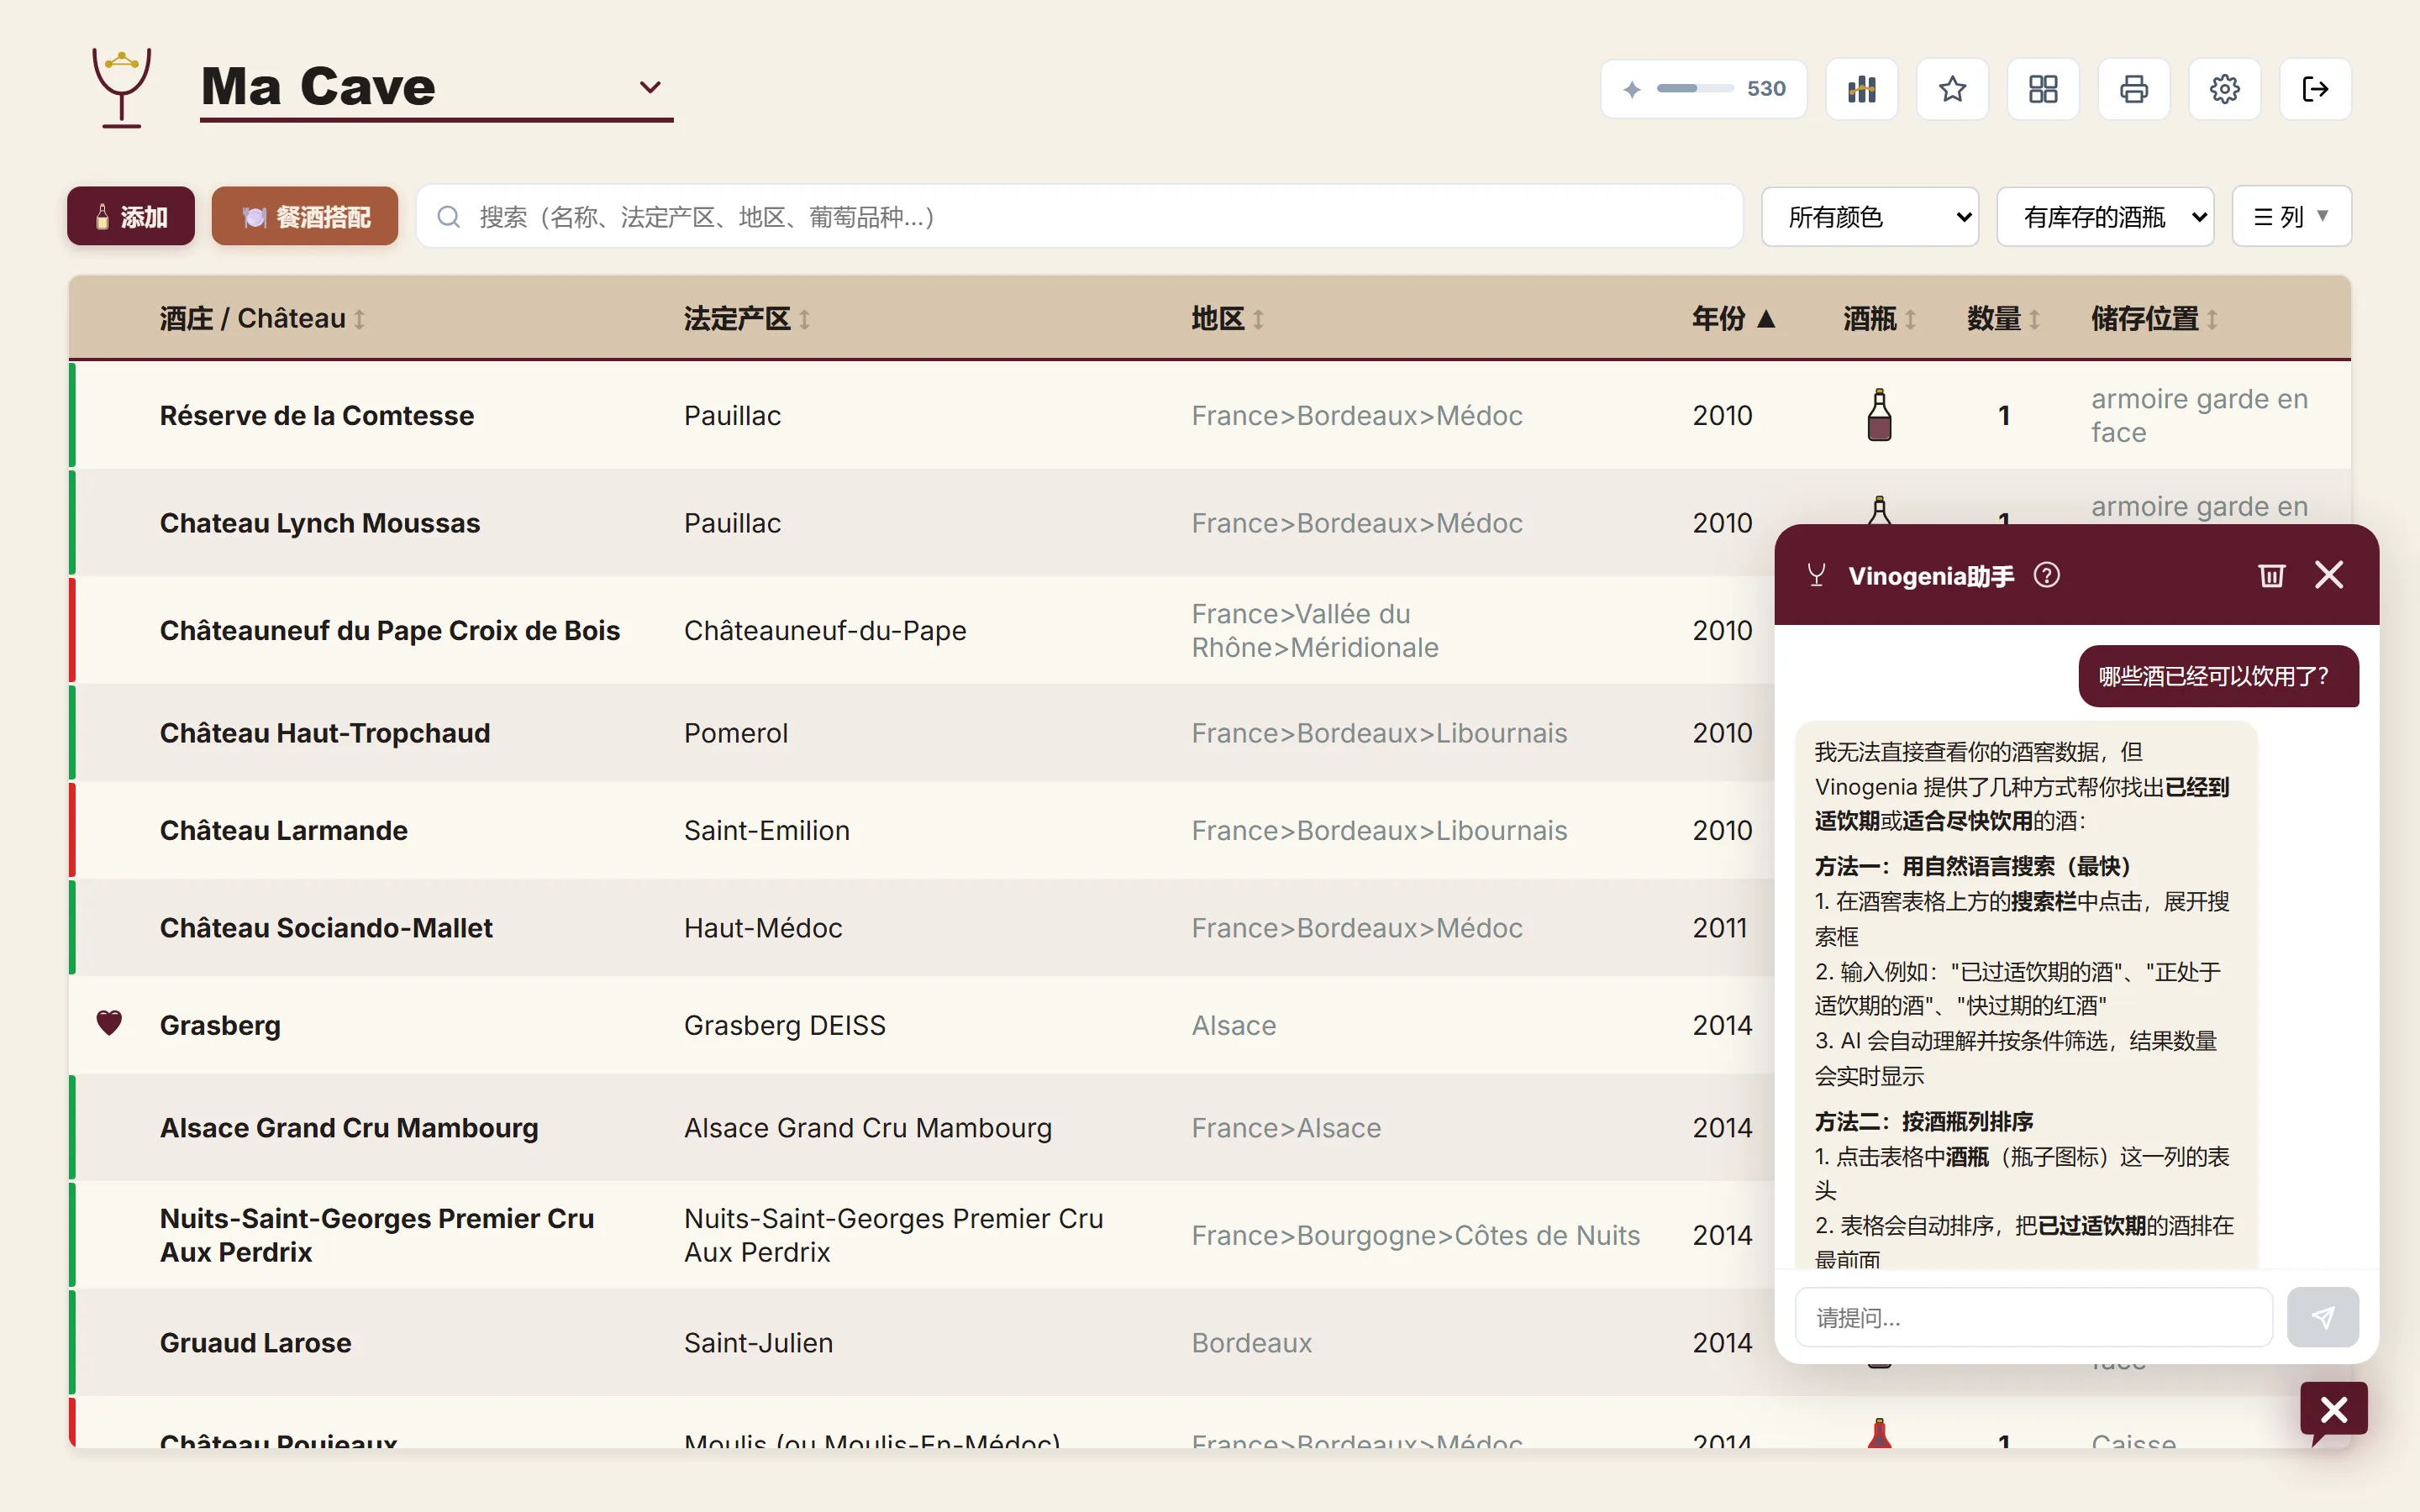2420x1512 pixels.
Task: Open the 有库存的酒瓶 stock filter dropdown
Action: pyautogui.click(x=2105, y=217)
